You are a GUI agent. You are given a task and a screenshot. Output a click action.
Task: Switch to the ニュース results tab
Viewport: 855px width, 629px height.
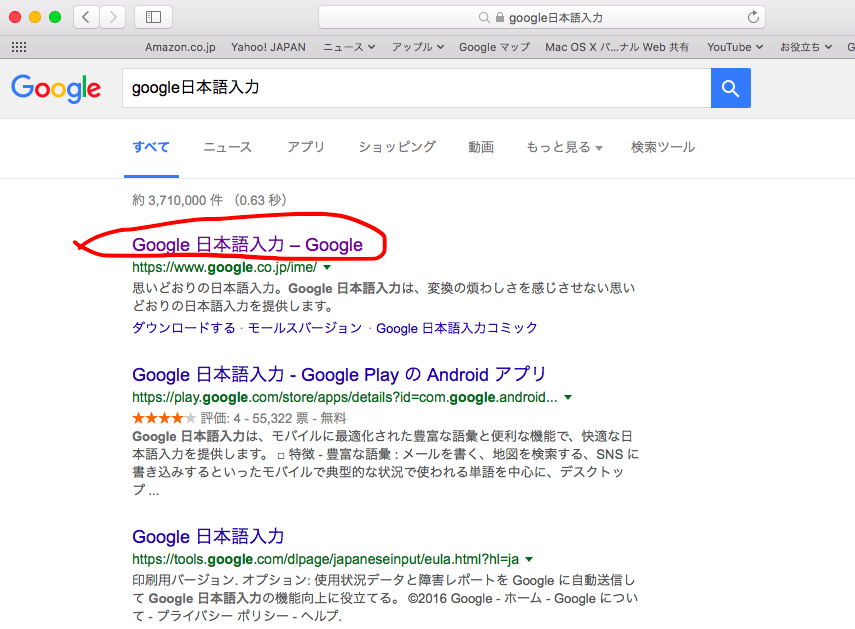[x=227, y=147]
